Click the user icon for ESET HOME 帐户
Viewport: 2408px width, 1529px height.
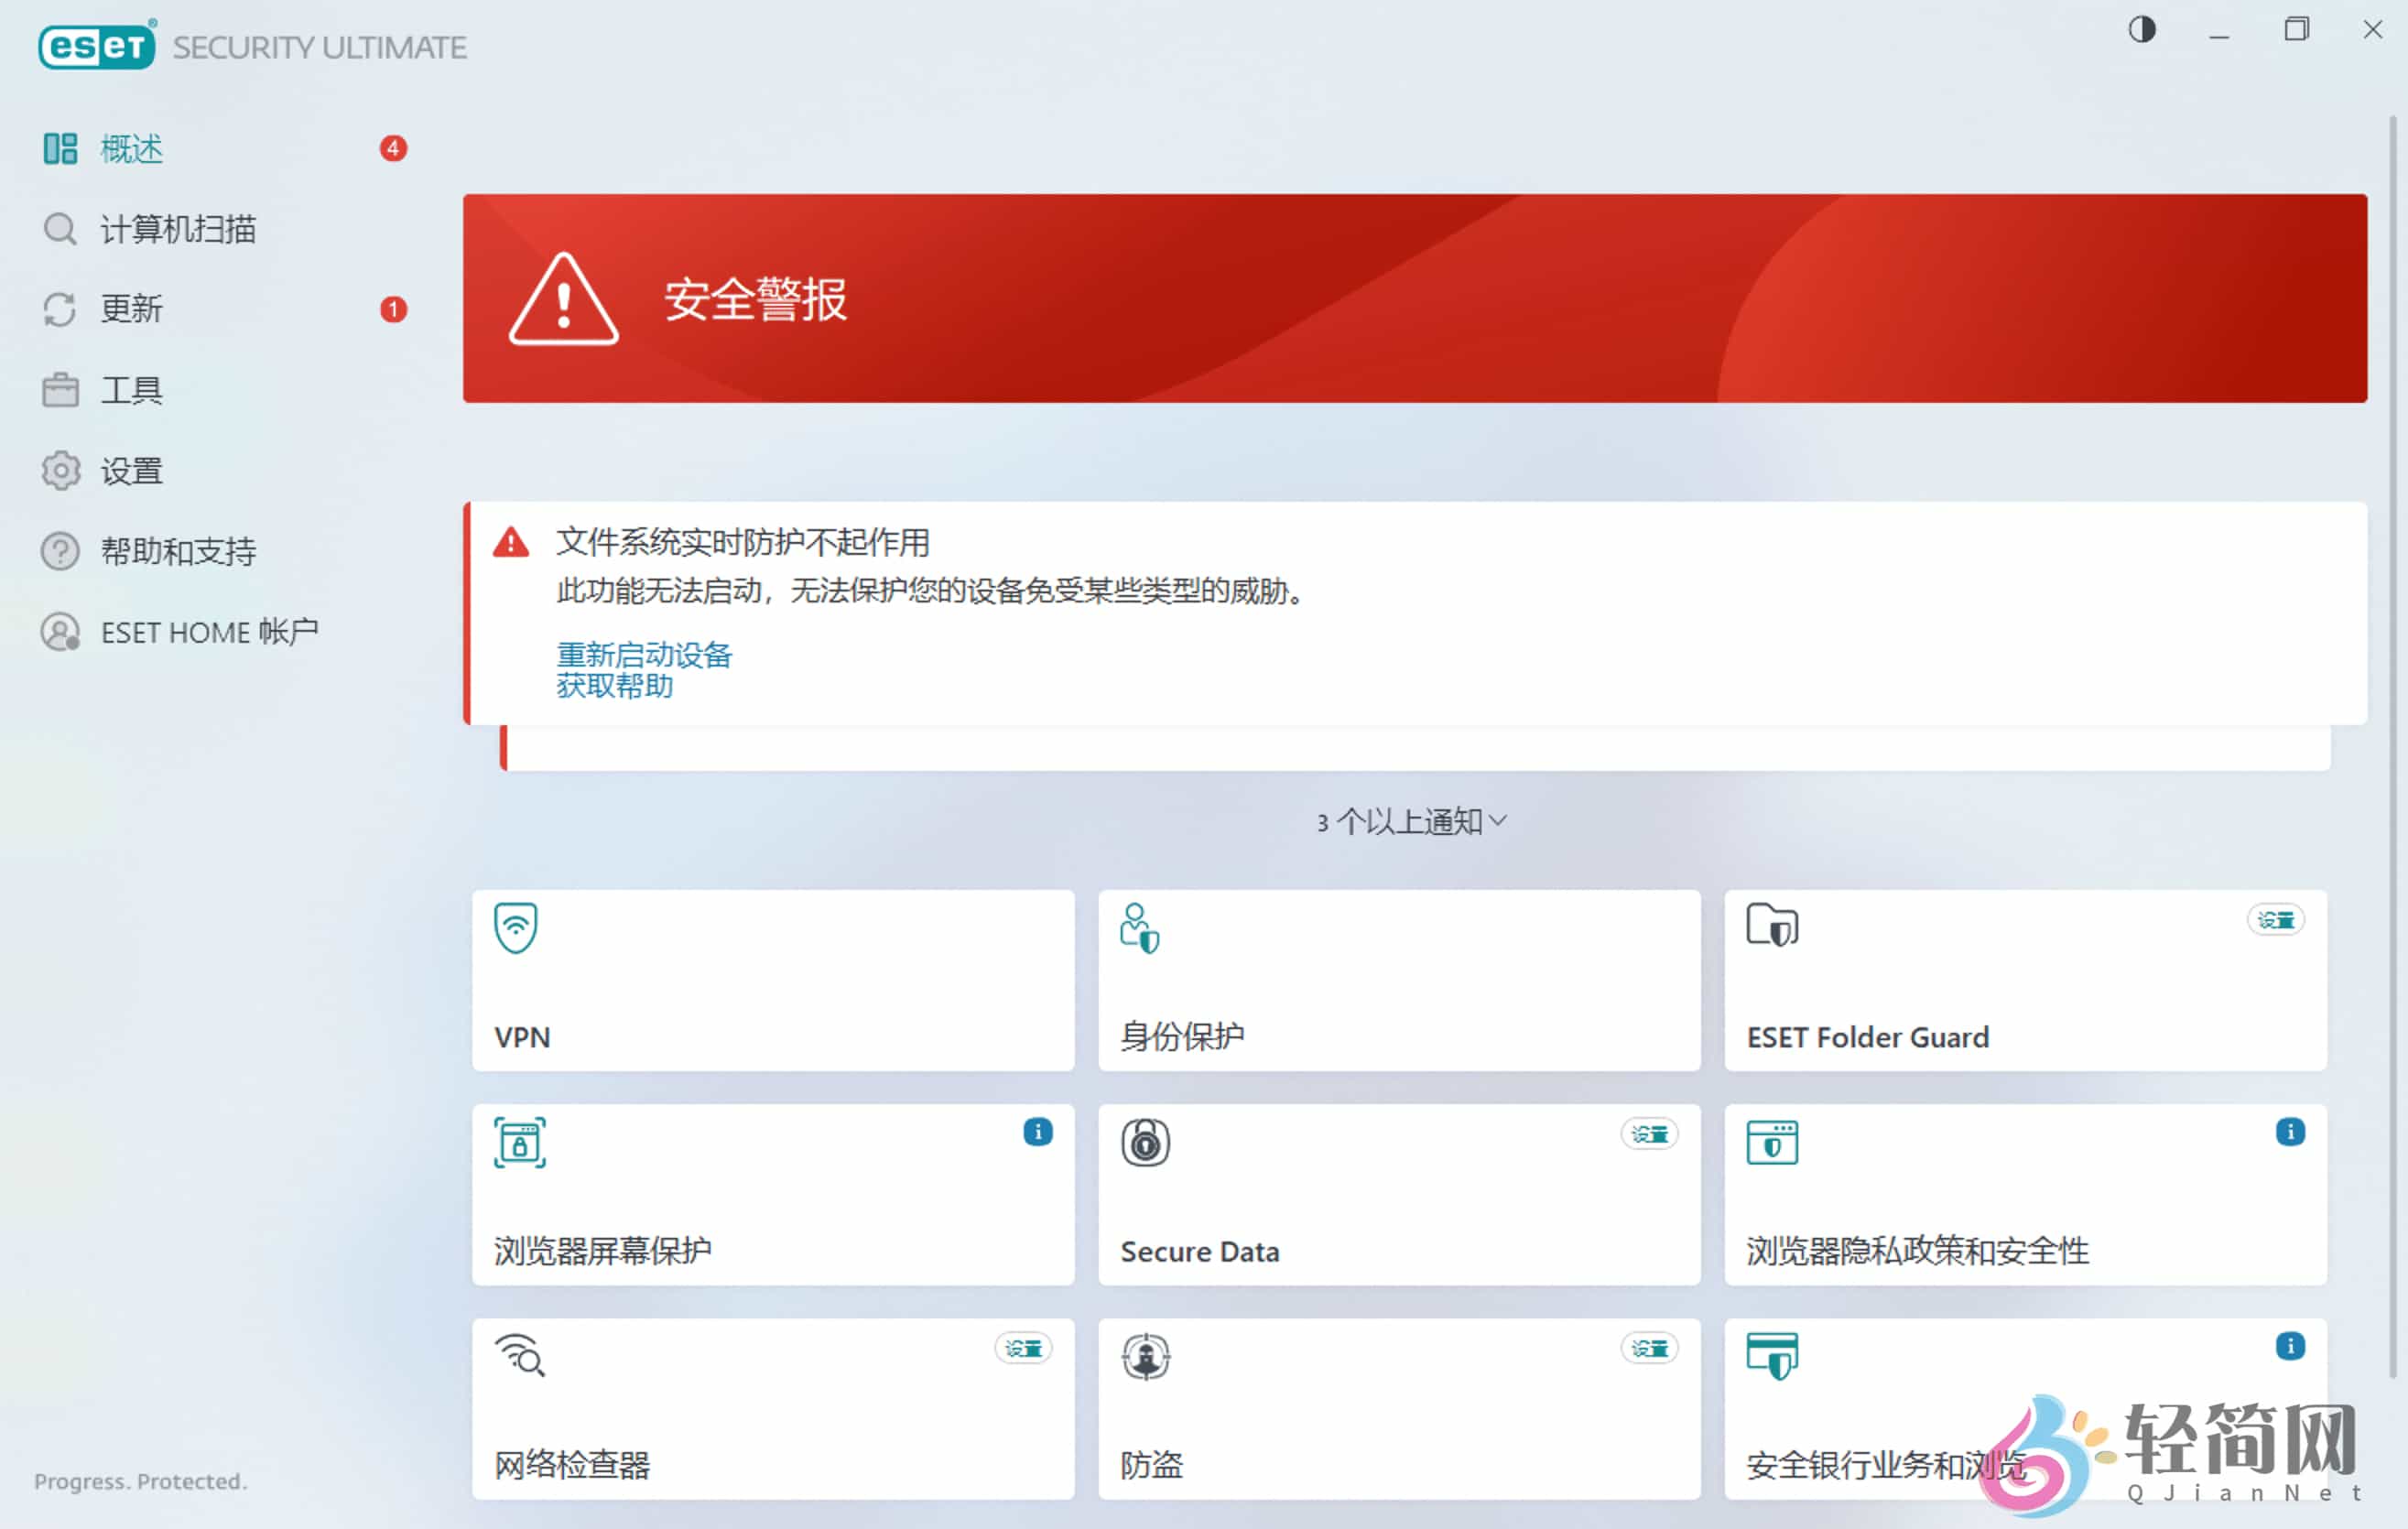coord(60,632)
